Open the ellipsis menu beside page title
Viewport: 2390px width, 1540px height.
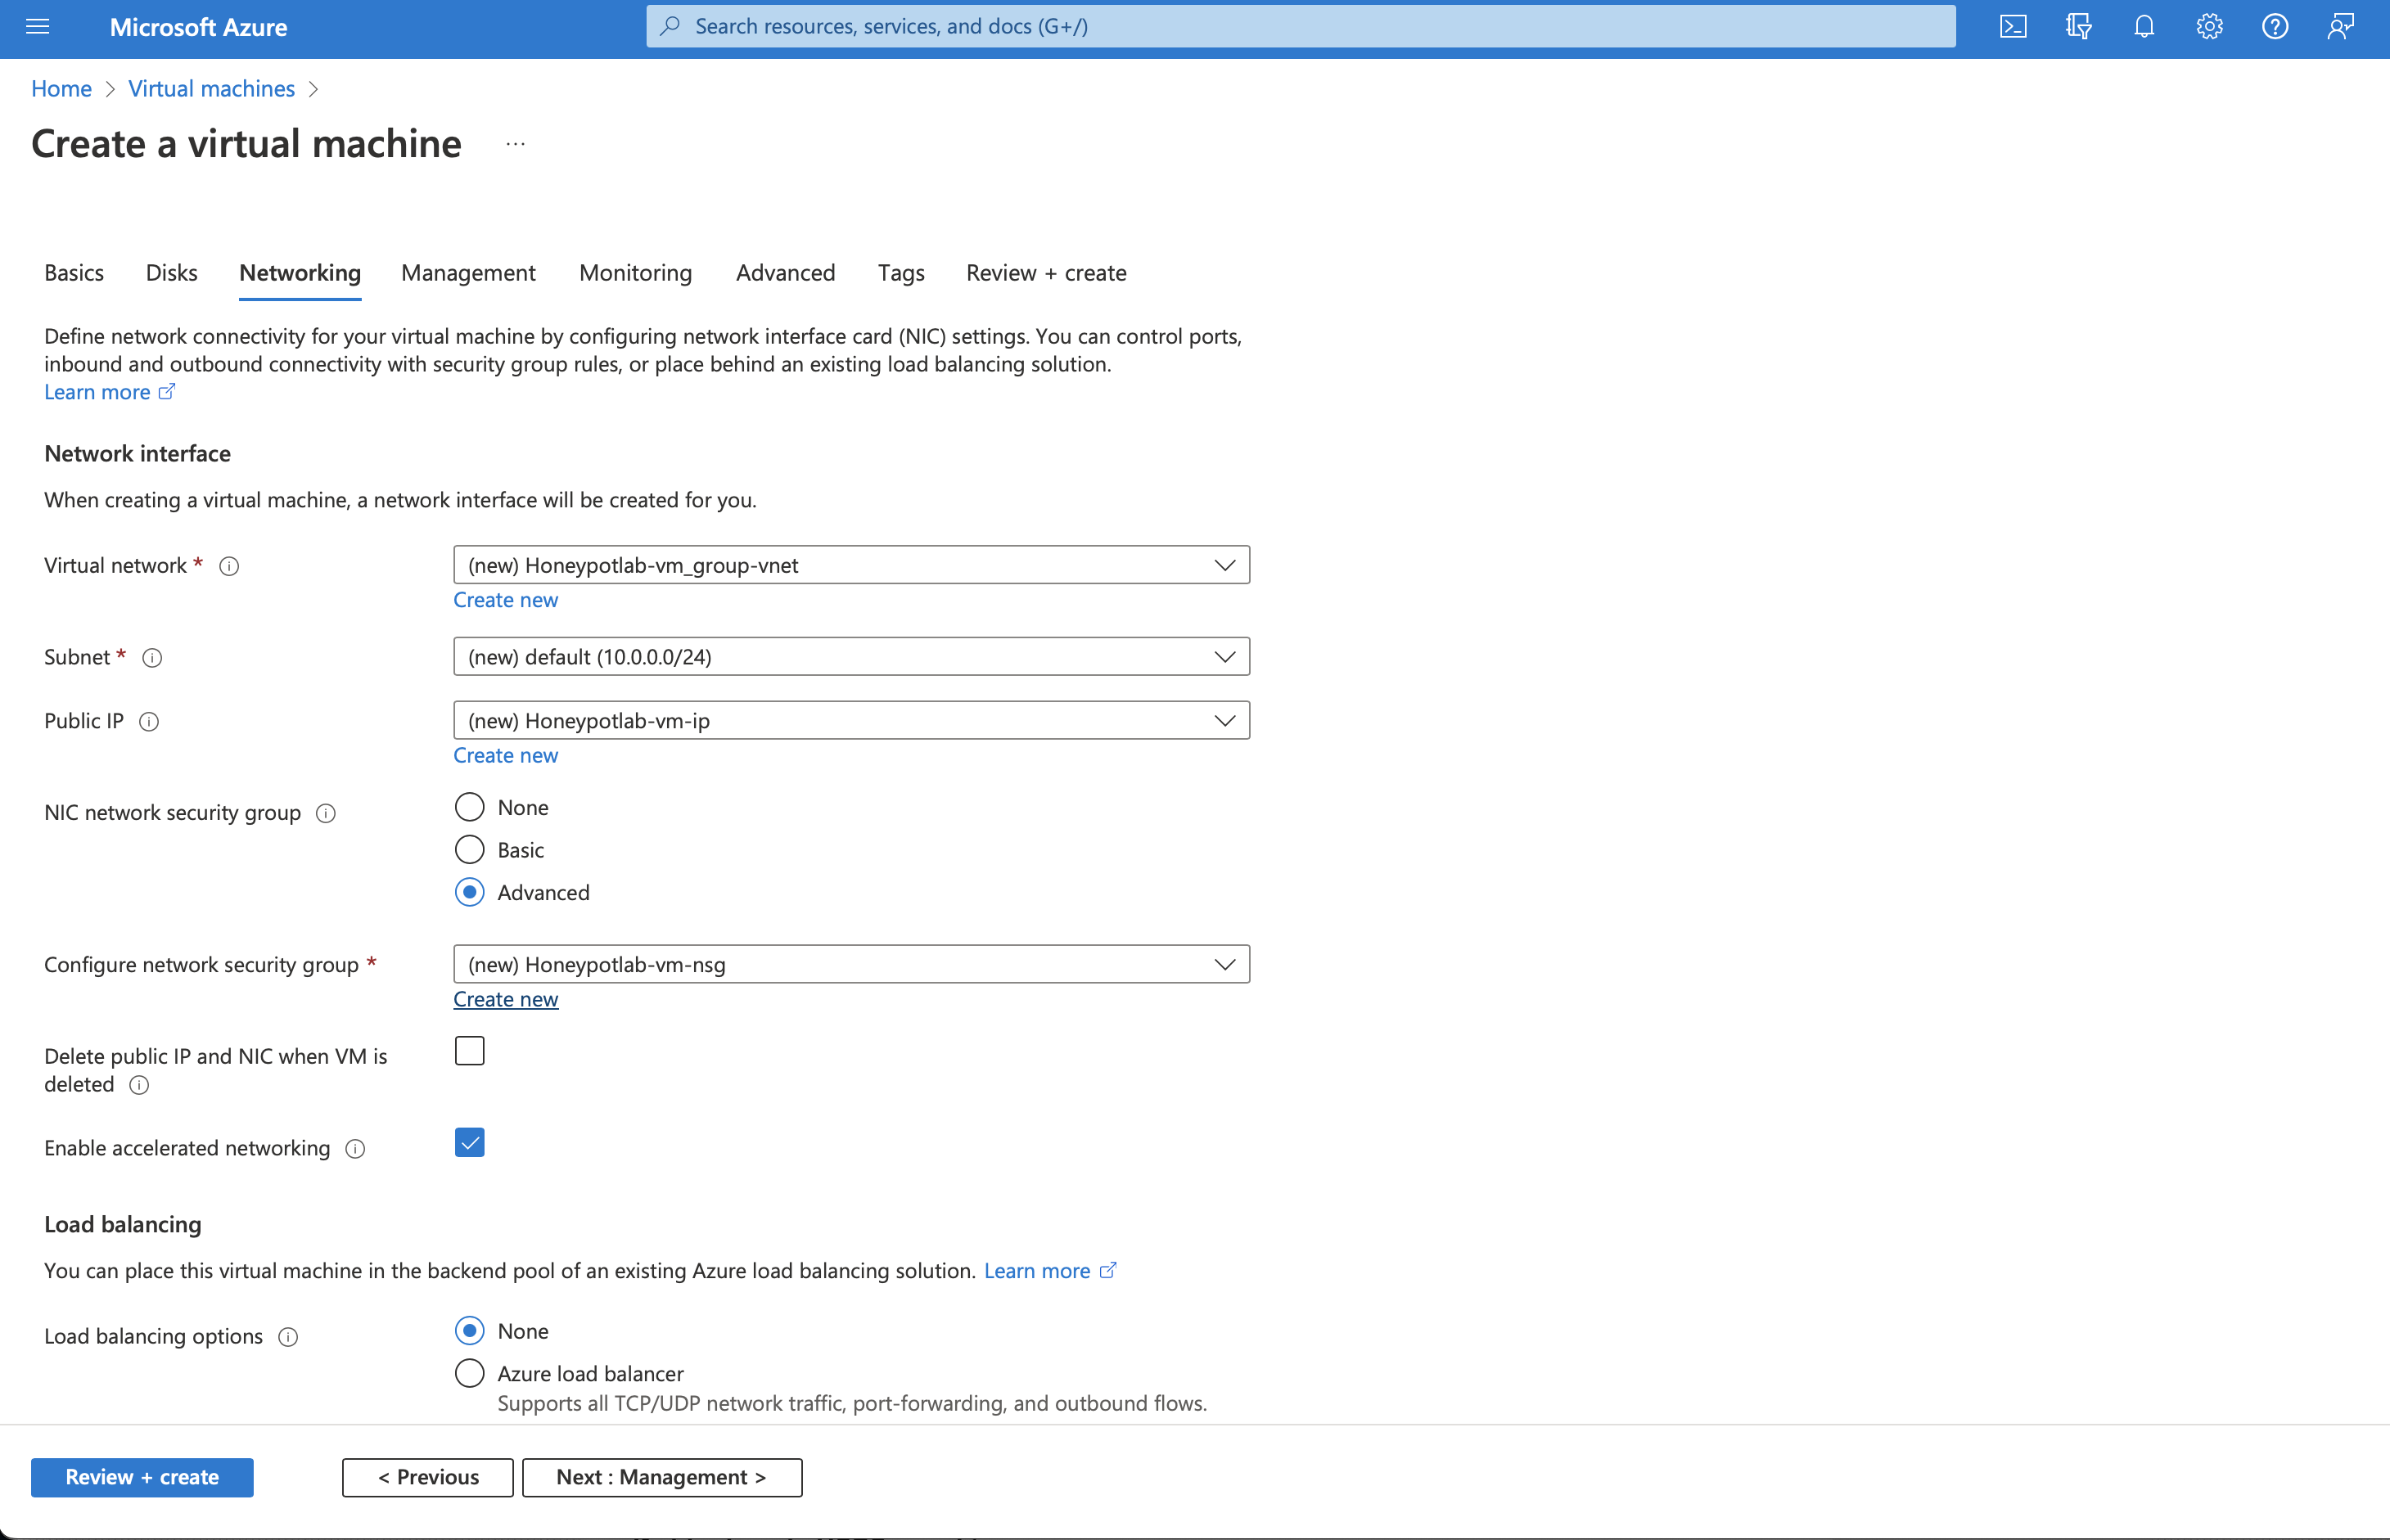tap(515, 144)
